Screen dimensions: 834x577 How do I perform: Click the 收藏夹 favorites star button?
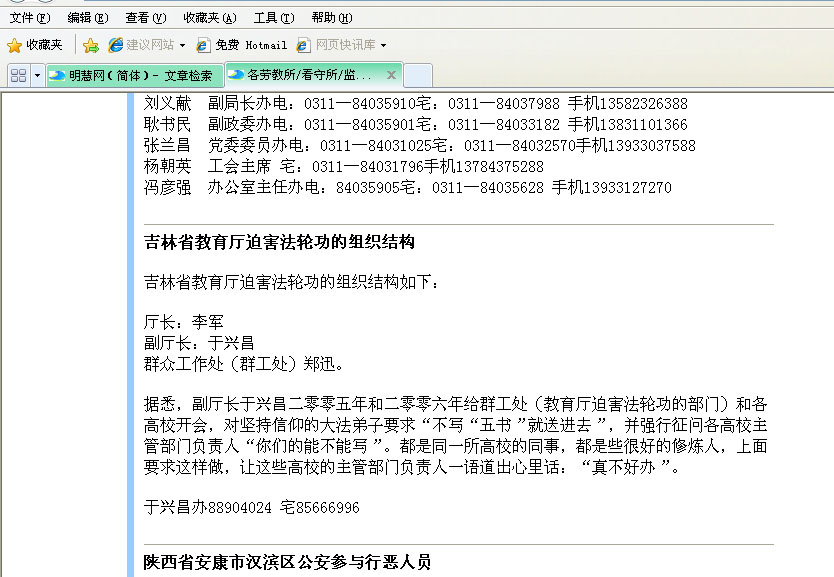click(x=35, y=45)
